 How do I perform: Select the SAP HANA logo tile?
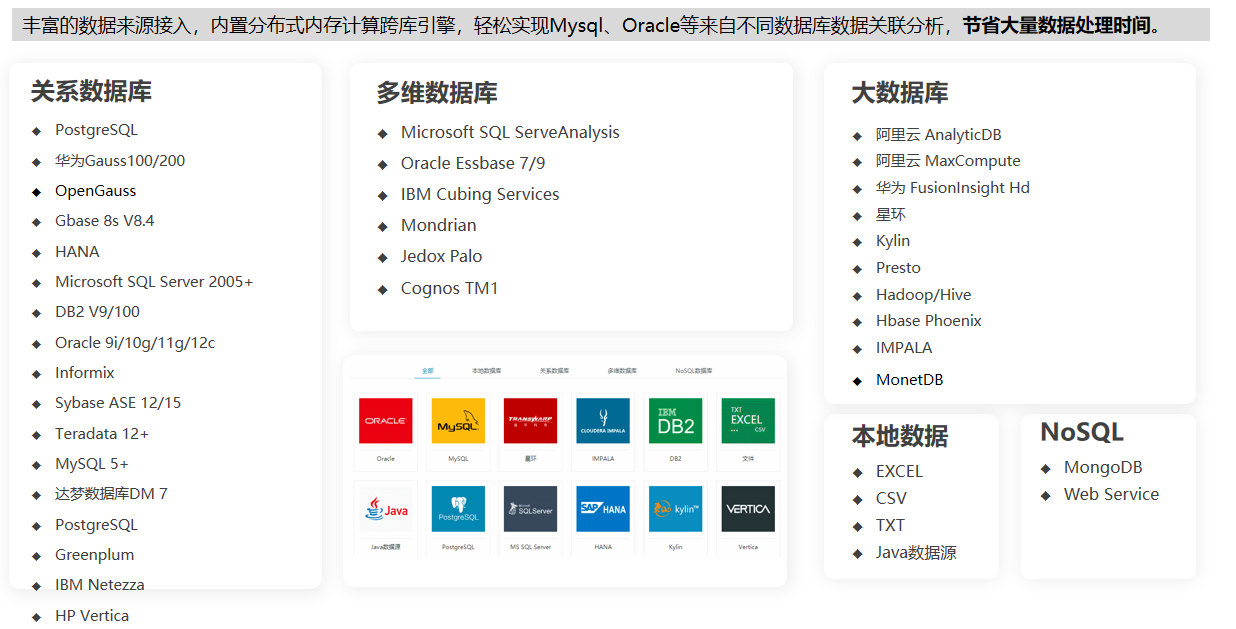coord(603,509)
